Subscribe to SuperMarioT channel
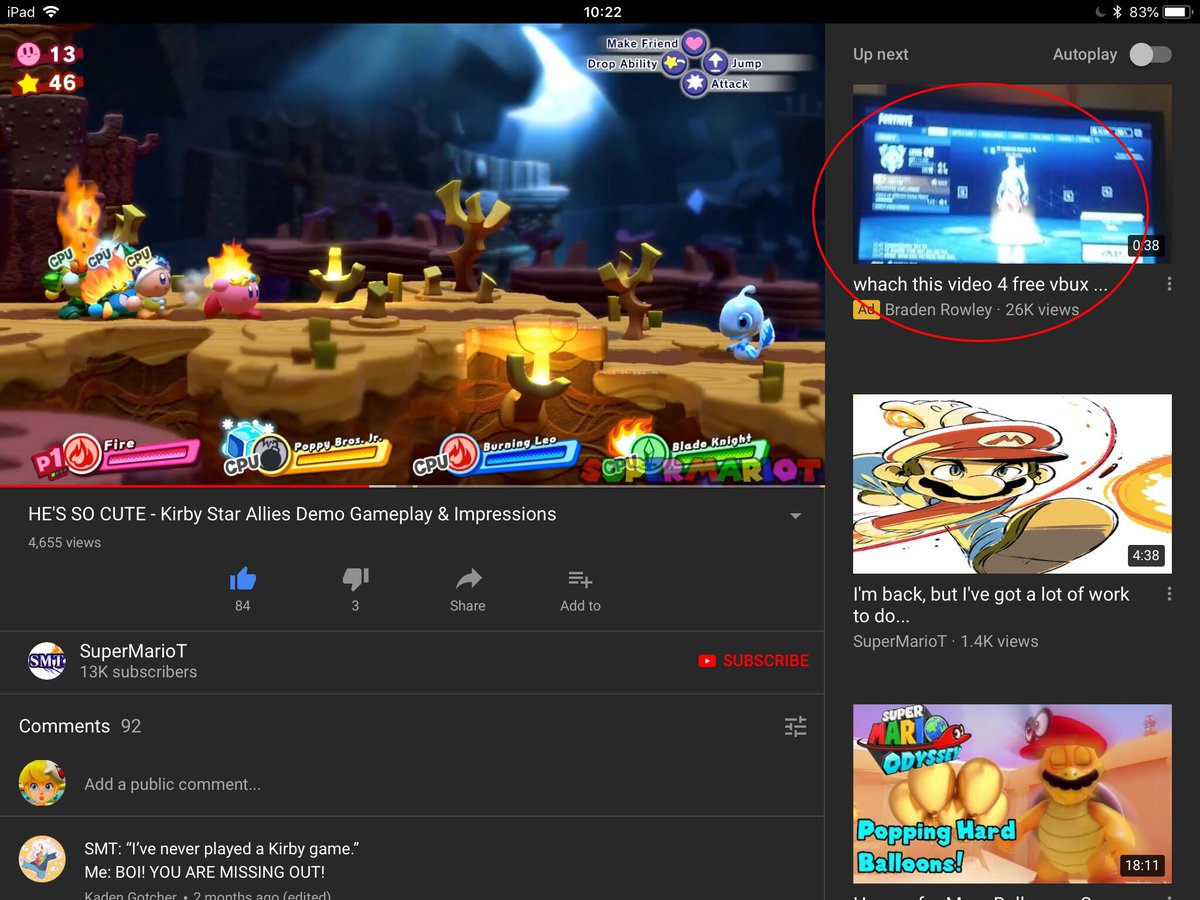The width and height of the screenshot is (1200, 900). pos(753,661)
